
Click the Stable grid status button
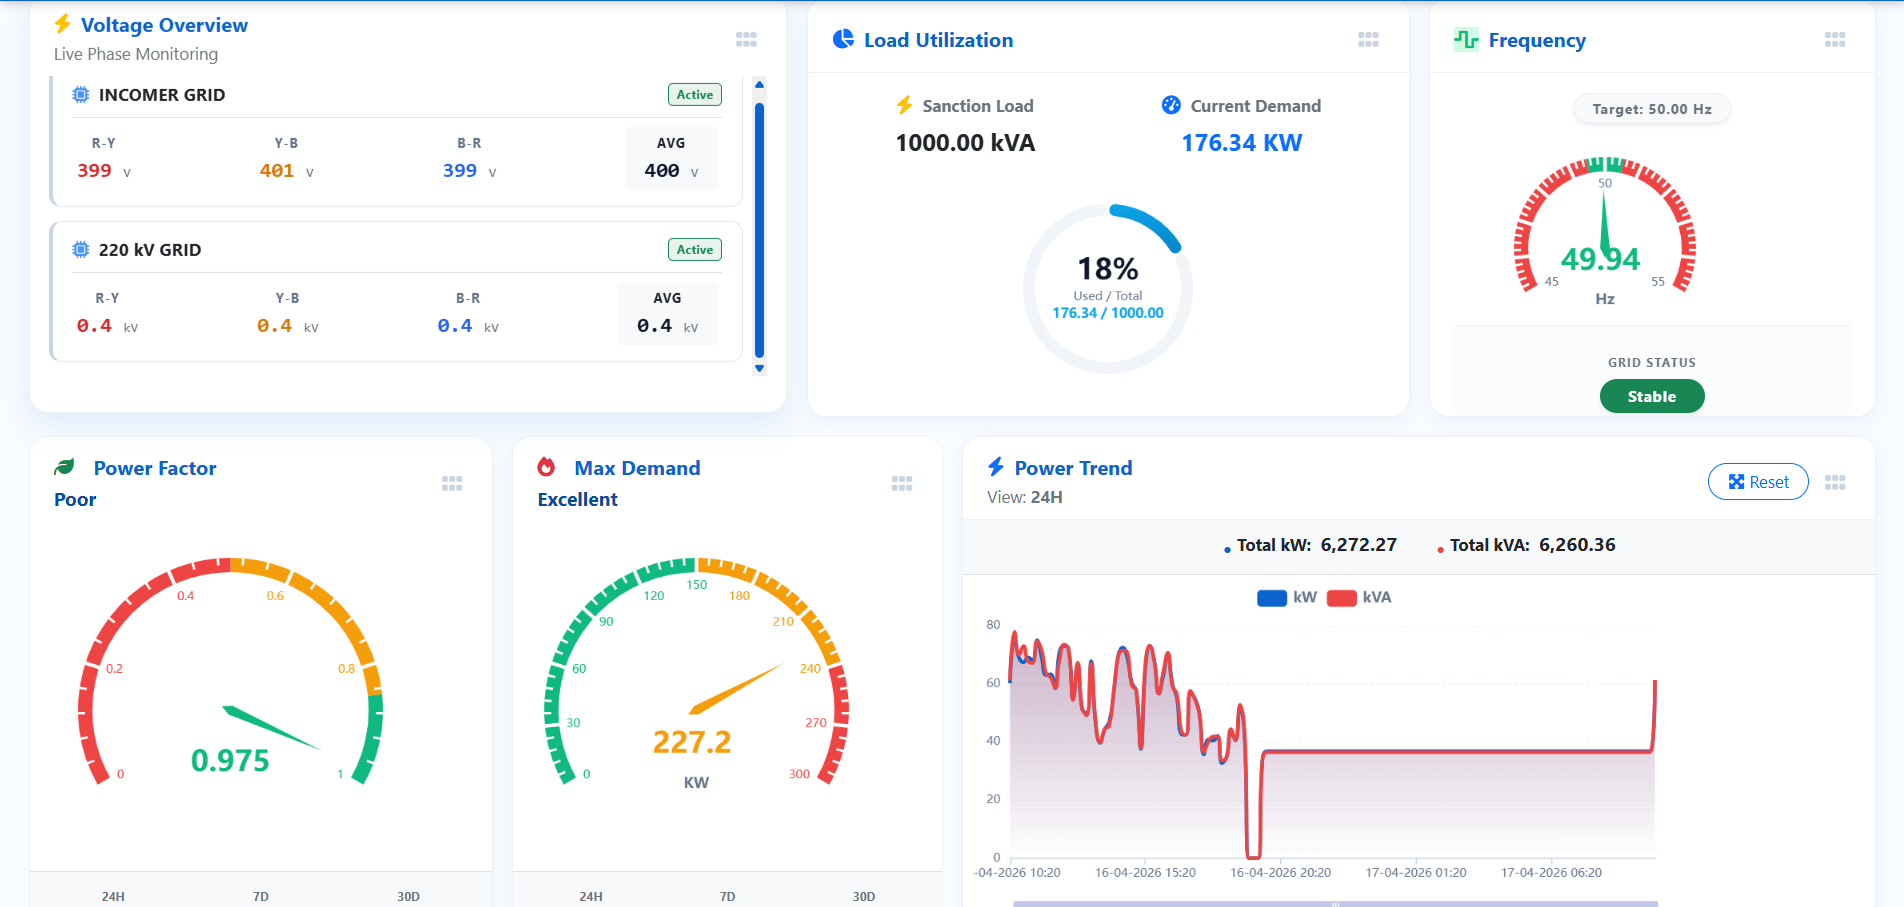1651,397
